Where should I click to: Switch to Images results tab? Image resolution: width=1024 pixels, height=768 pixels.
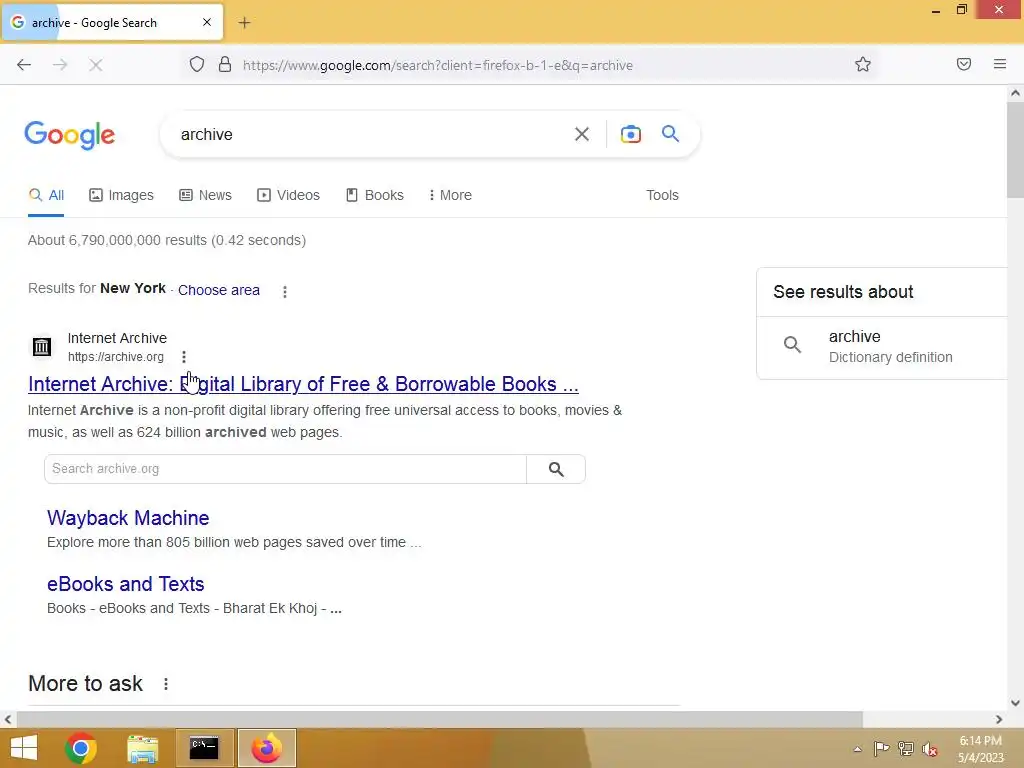[121, 195]
